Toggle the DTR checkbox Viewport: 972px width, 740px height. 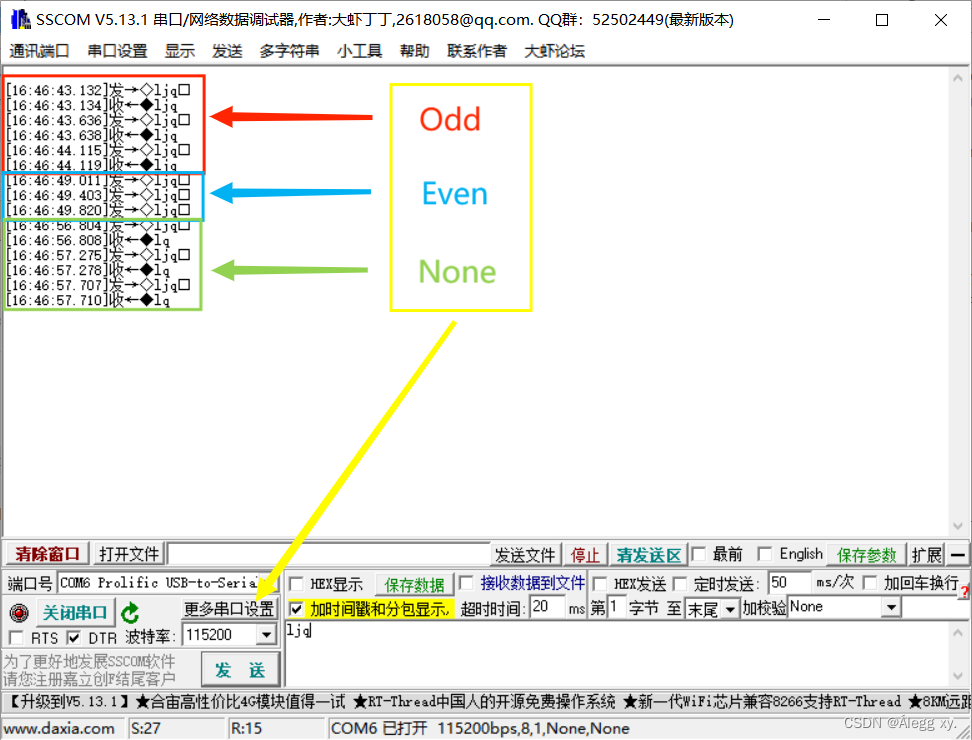[x=74, y=637]
